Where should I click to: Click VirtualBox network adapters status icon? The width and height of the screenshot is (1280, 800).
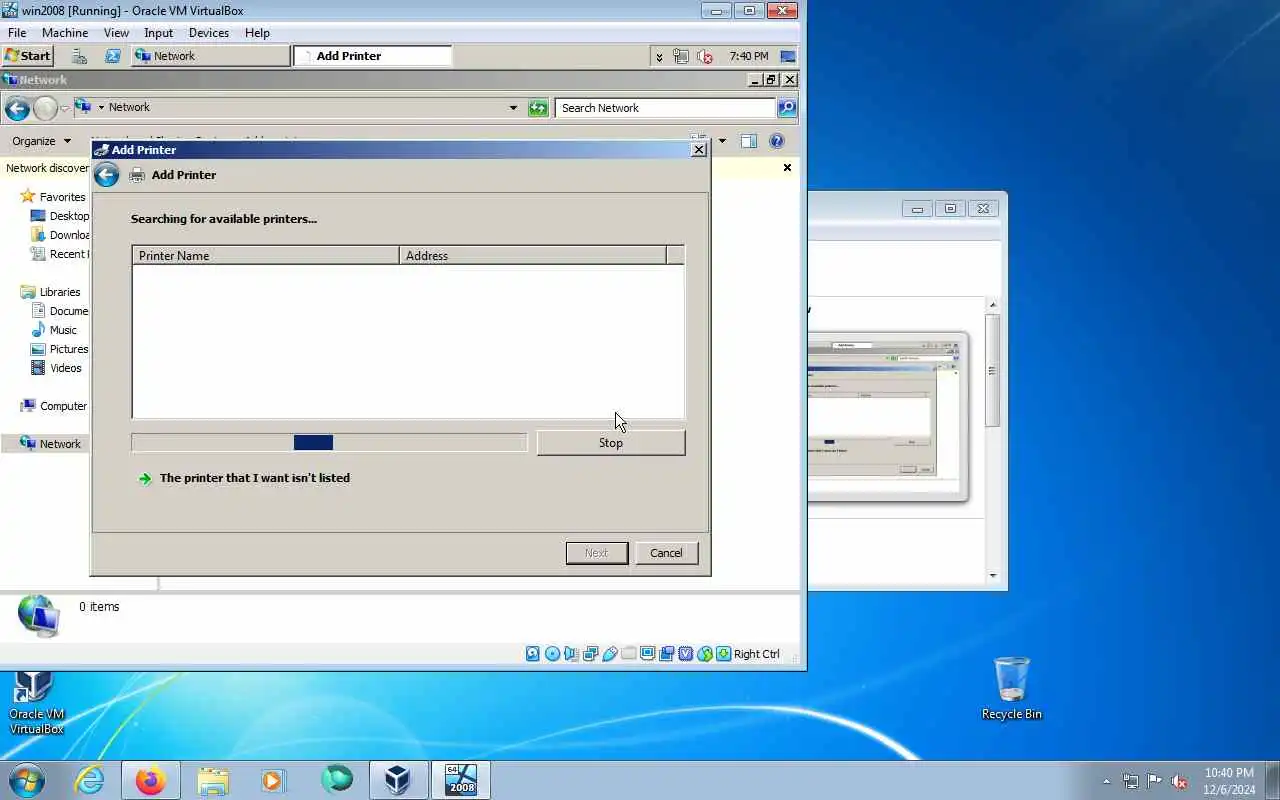pyautogui.click(x=590, y=654)
